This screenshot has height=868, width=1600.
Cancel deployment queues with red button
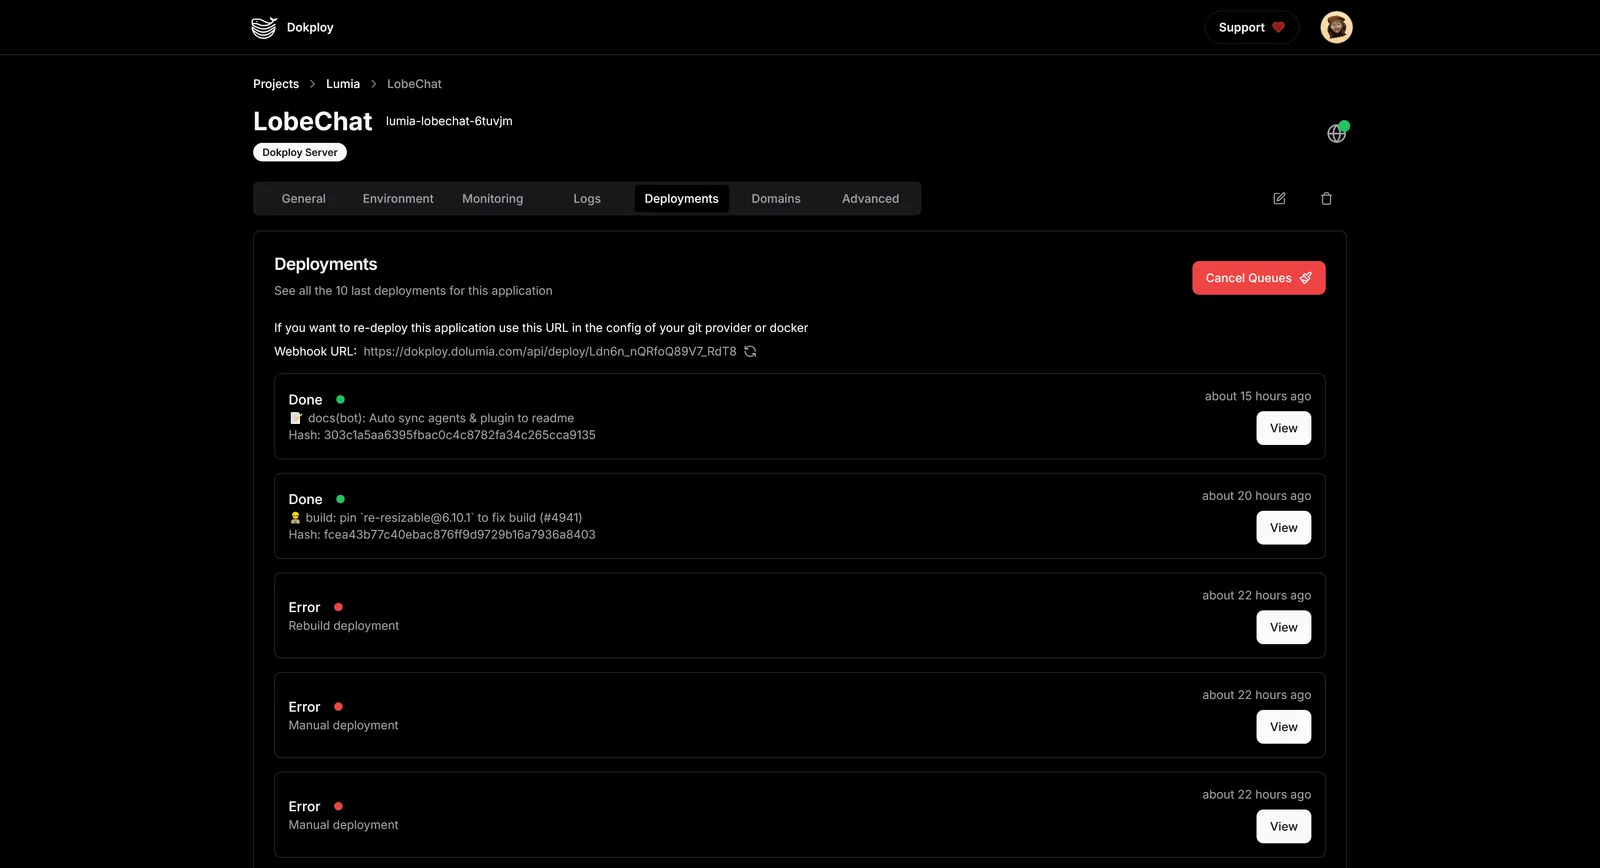pos(1258,278)
